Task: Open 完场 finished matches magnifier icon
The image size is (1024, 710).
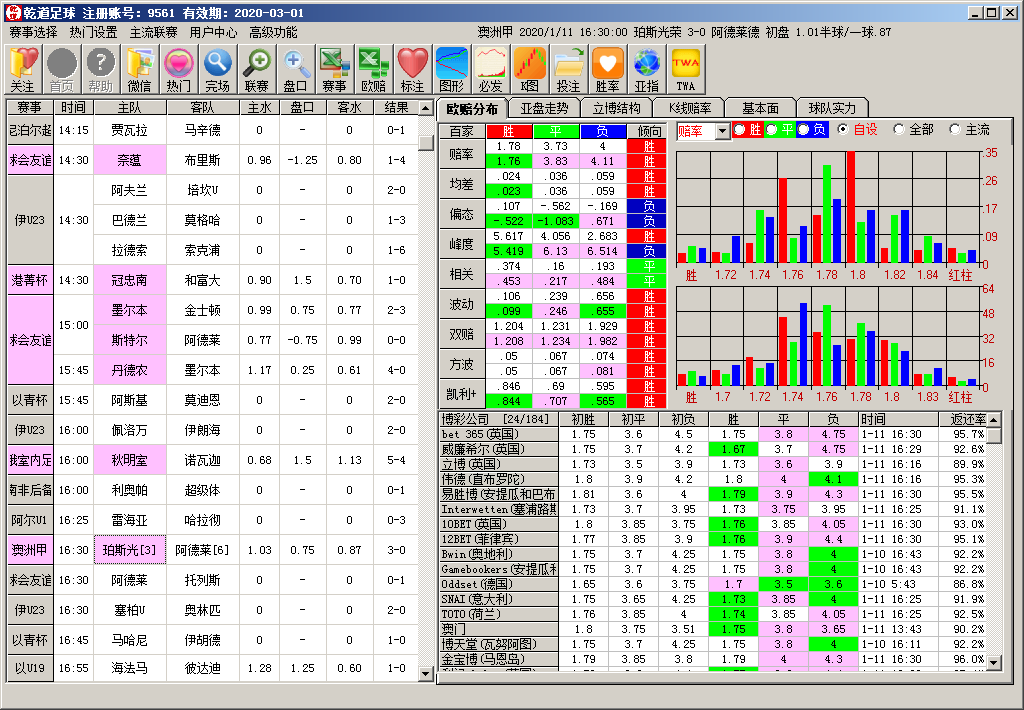Action: coord(217,69)
